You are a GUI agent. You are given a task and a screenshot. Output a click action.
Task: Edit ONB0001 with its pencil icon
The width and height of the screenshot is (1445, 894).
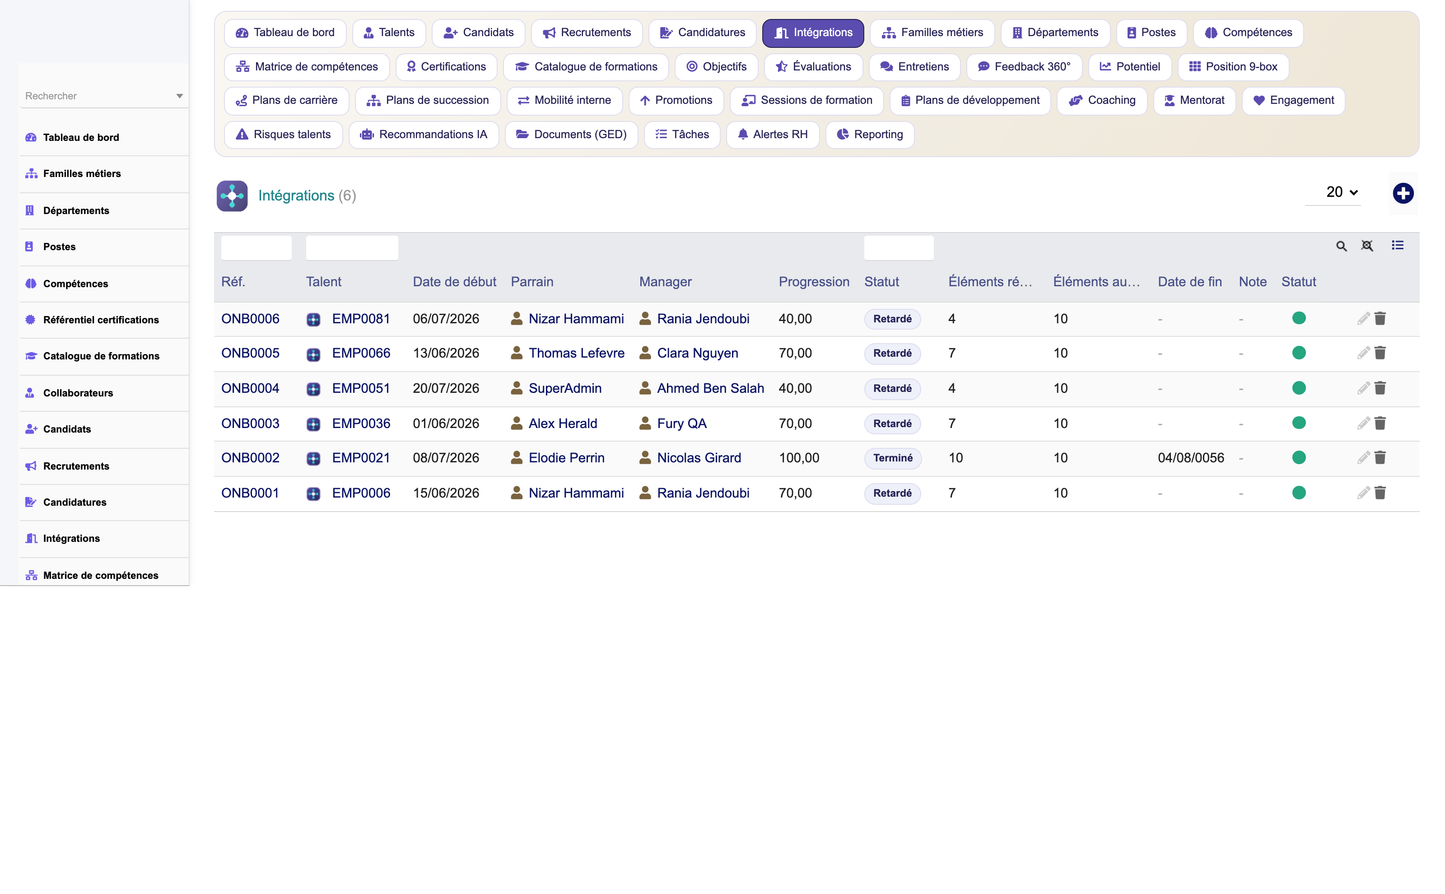coord(1363,492)
